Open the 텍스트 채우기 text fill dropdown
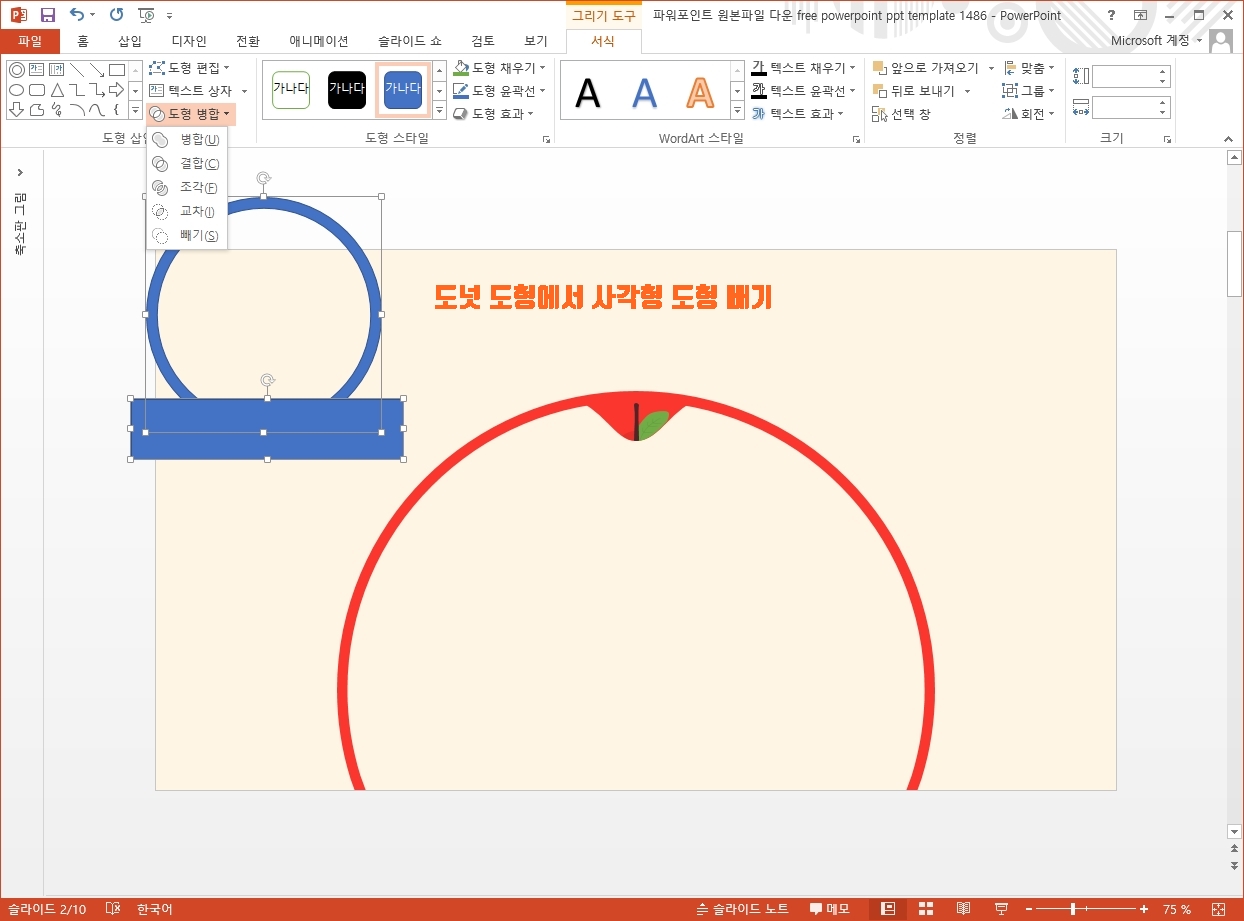1244x921 pixels. (x=804, y=68)
